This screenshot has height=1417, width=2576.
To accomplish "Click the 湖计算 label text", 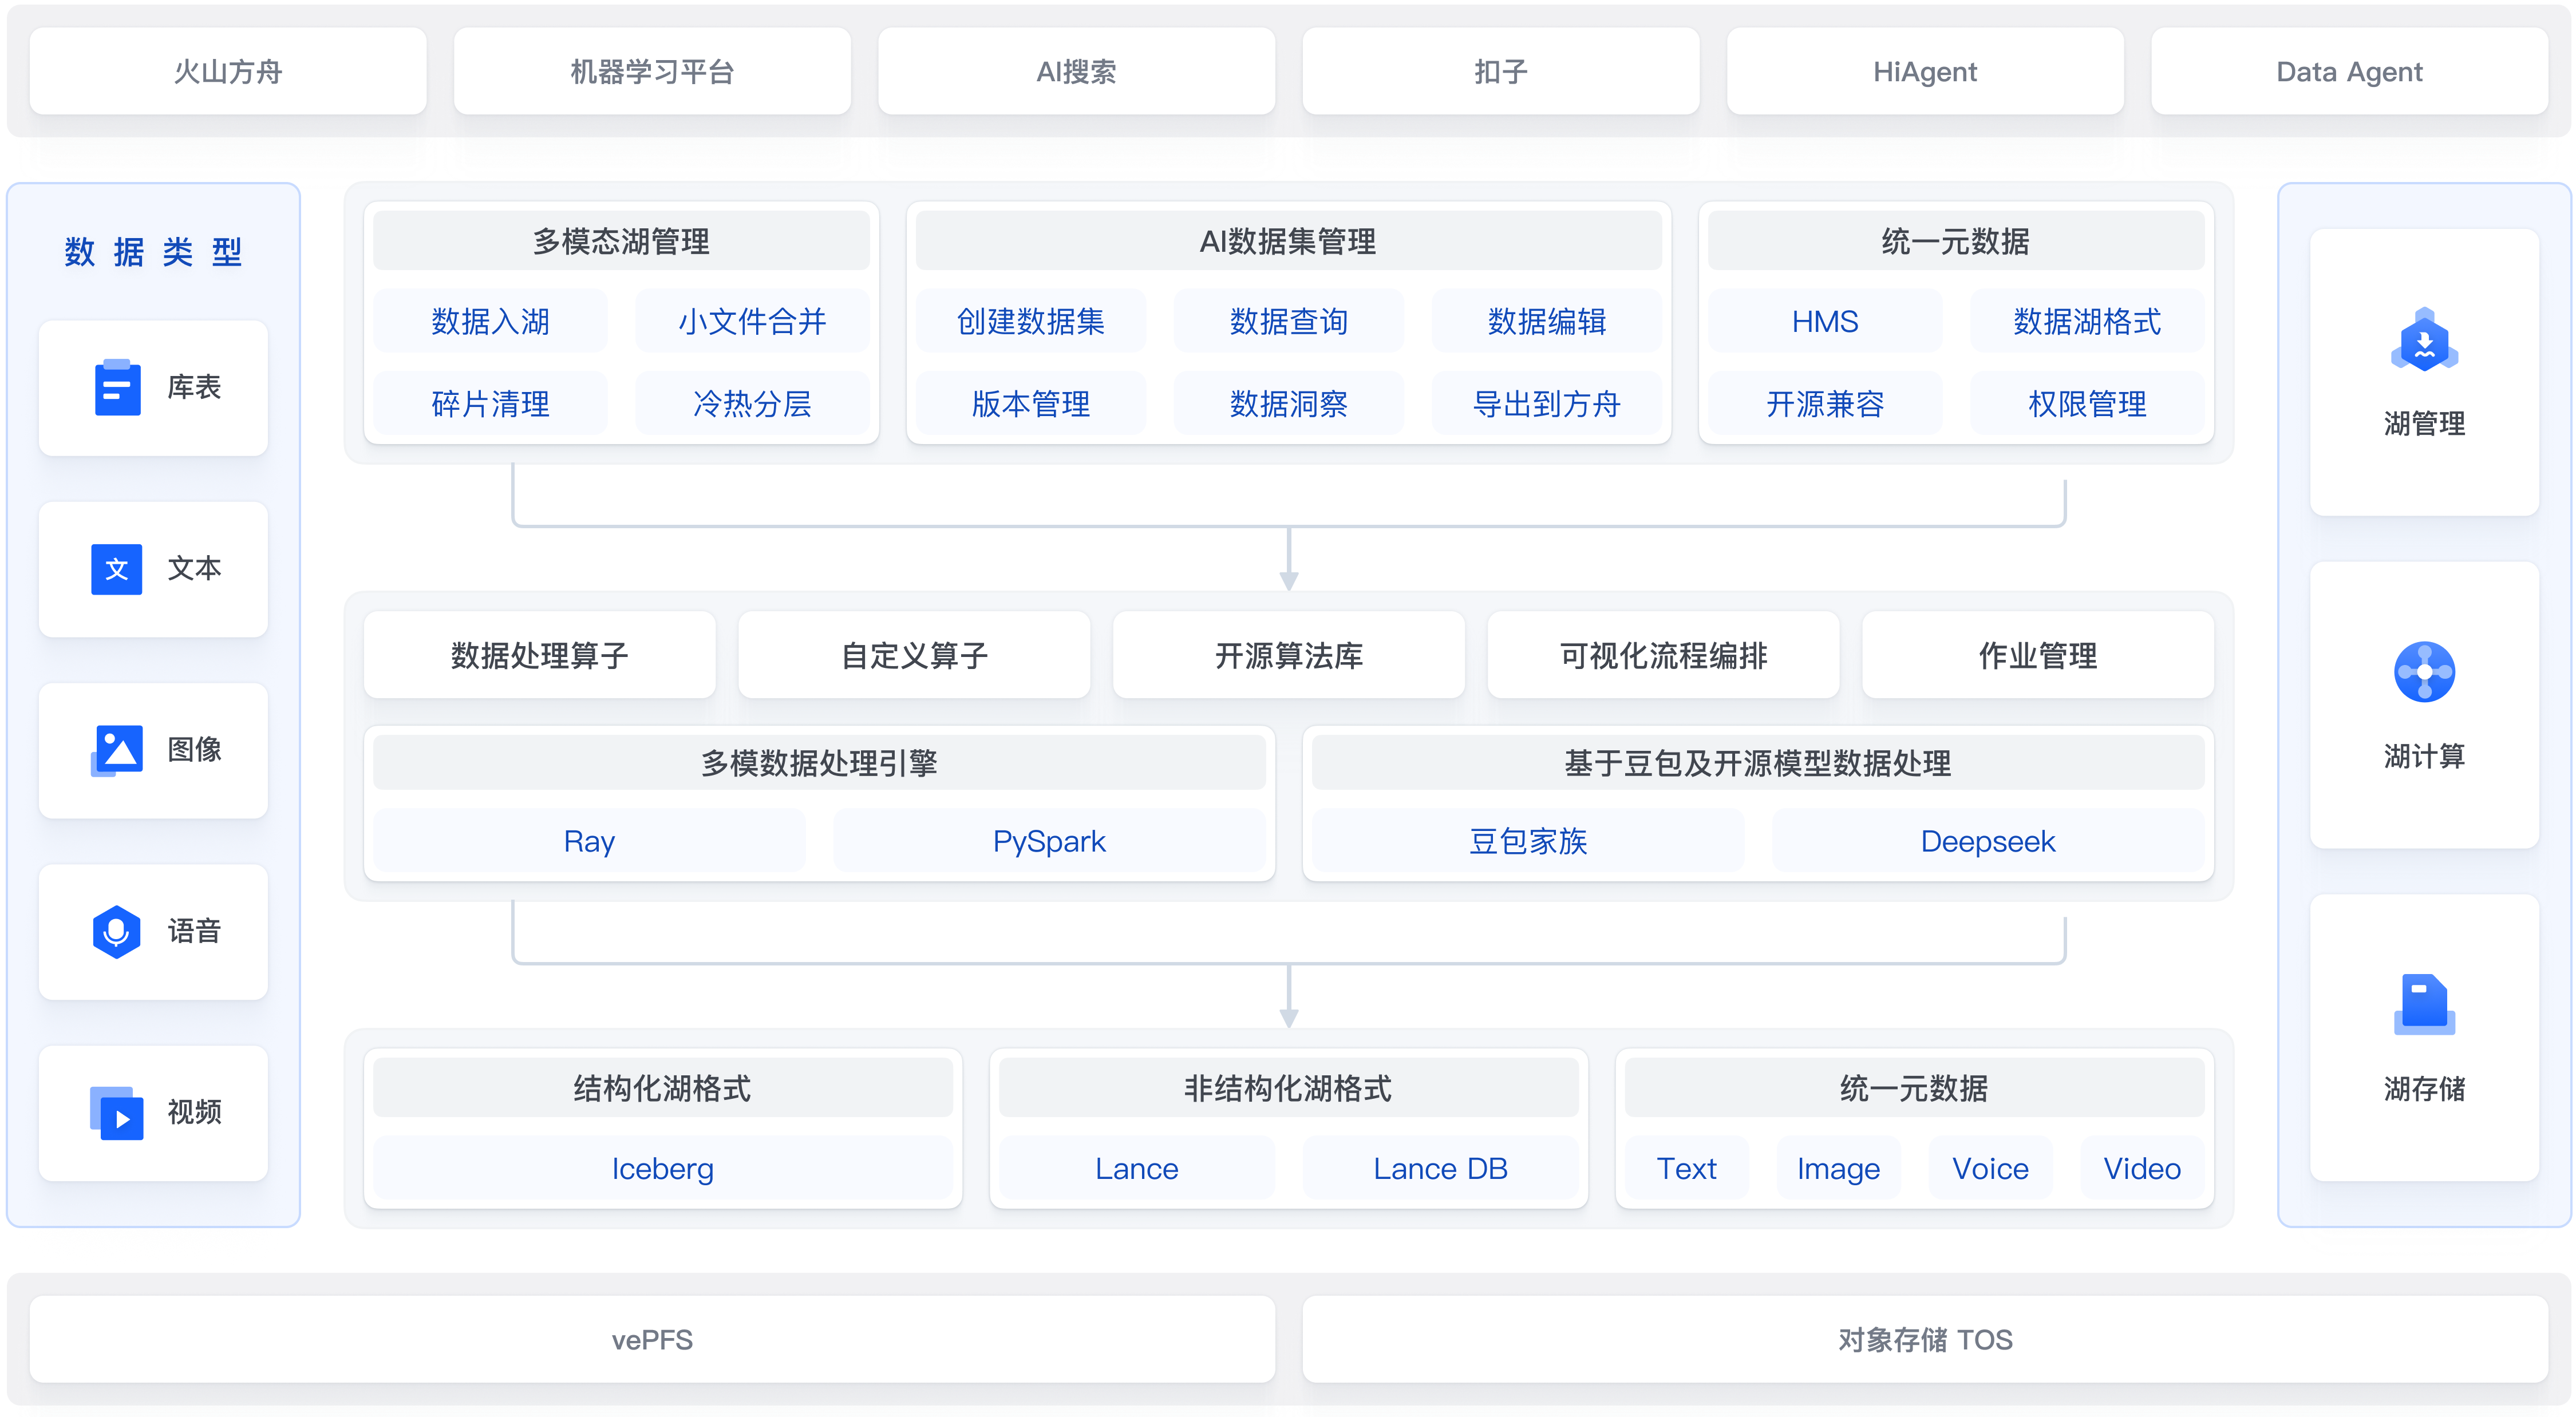I will coord(2424,756).
